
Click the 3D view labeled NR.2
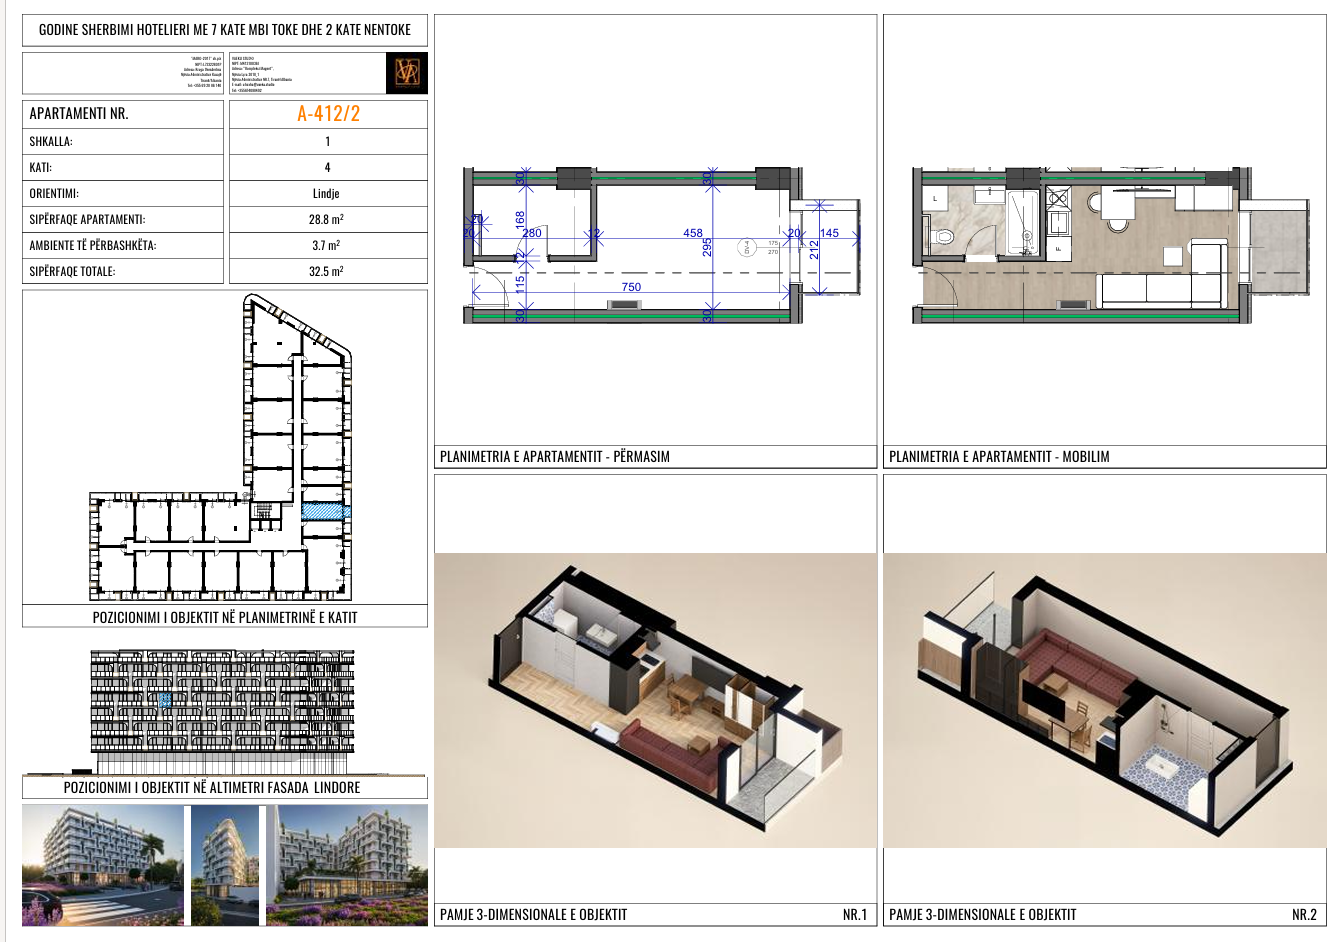[x=1105, y=700]
